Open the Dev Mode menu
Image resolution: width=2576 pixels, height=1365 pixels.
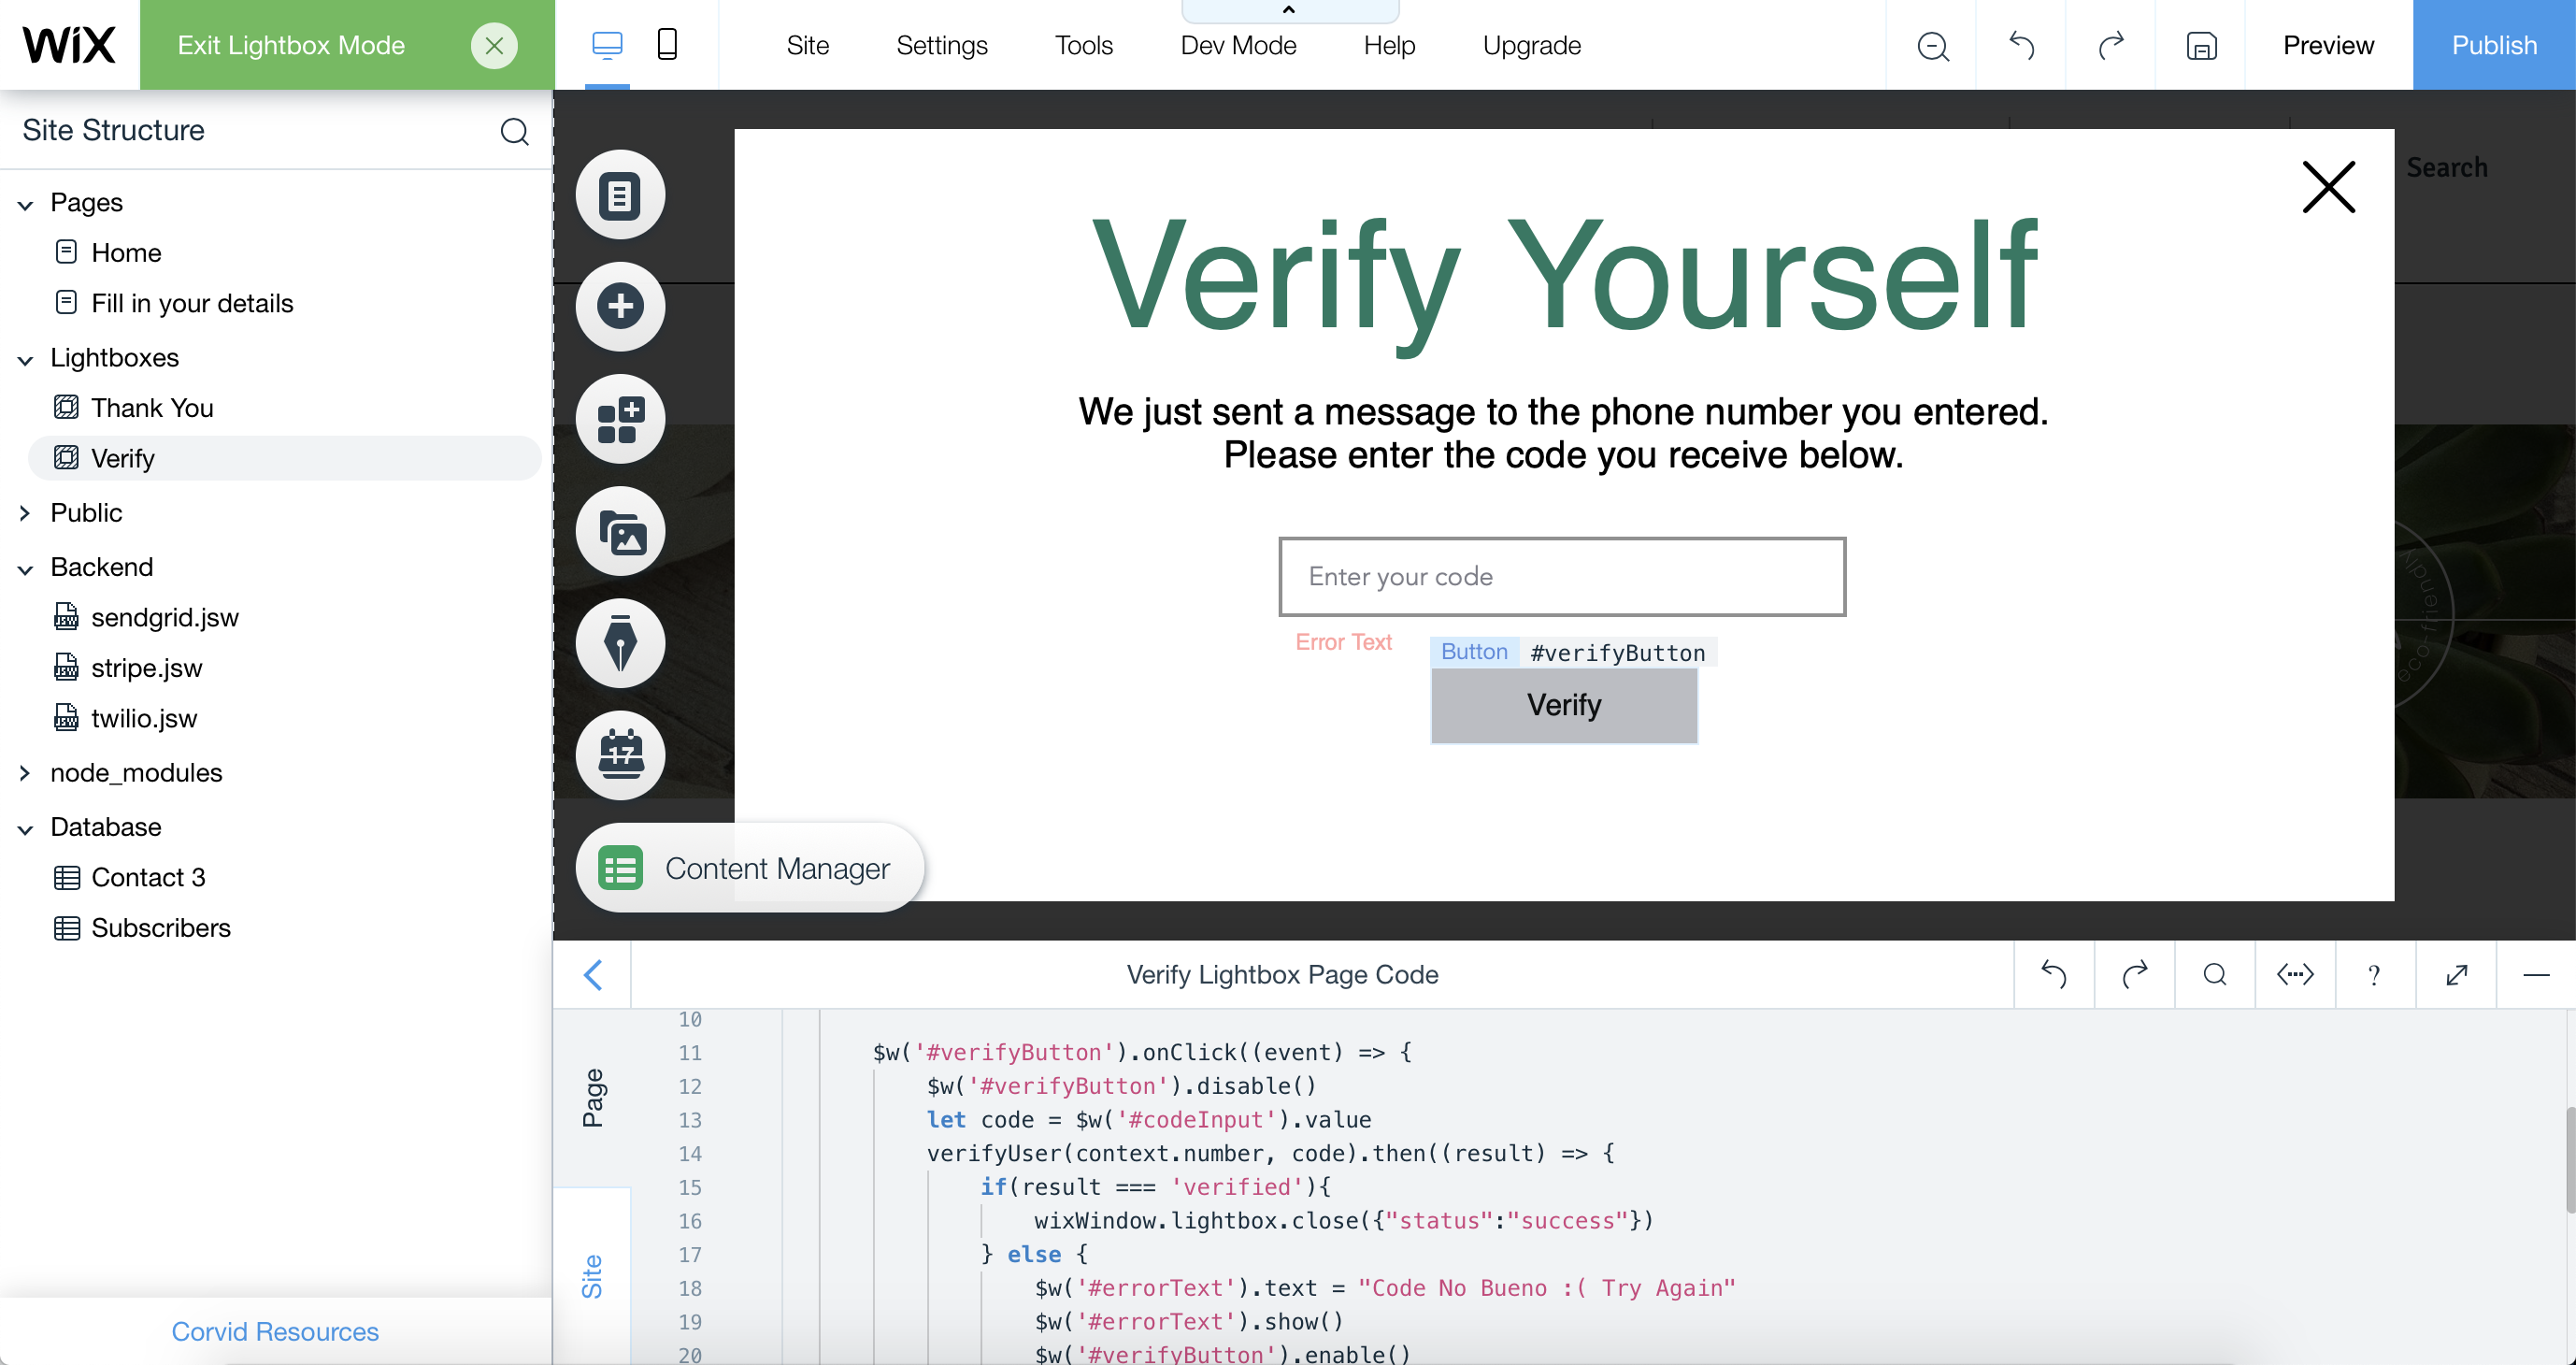click(1238, 46)
